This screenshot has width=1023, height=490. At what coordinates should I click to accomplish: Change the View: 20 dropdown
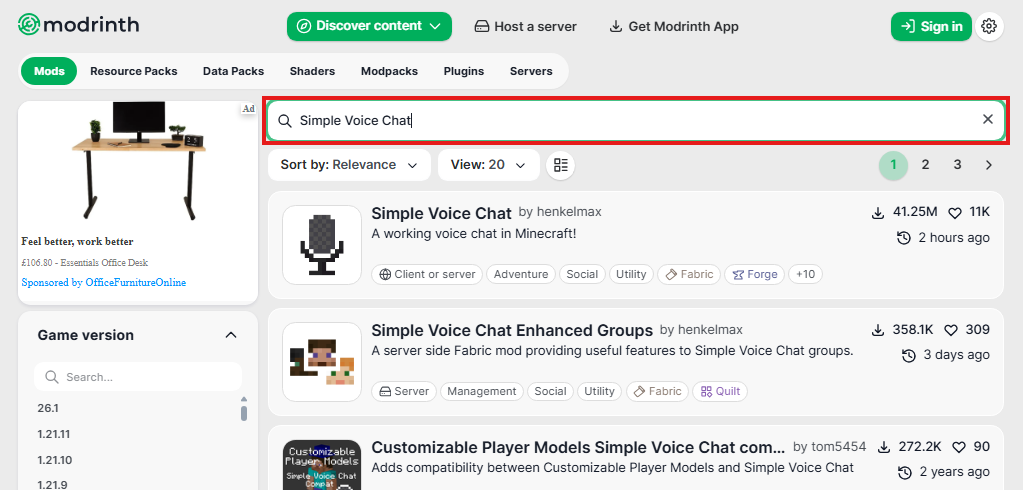[488, 165]
